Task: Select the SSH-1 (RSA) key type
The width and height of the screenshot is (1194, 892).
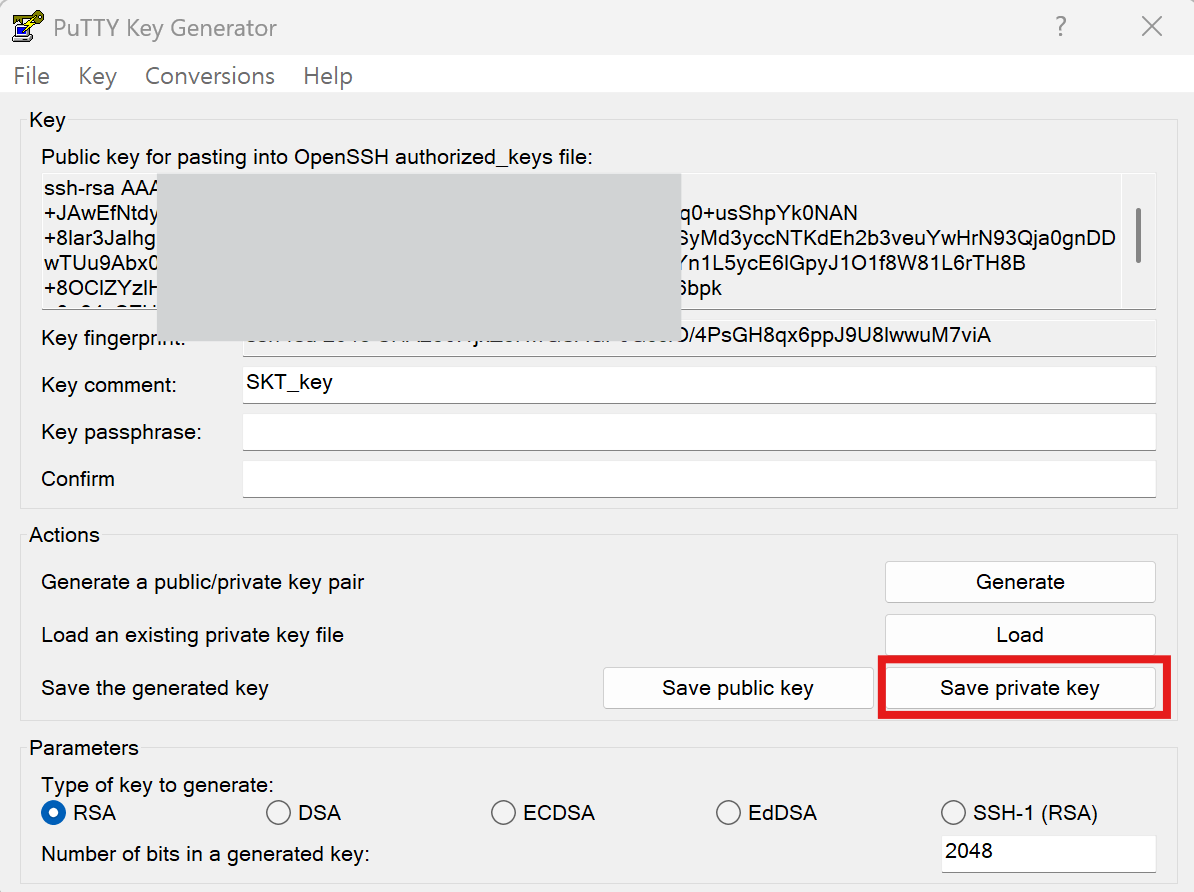Action: point(1019,813)
